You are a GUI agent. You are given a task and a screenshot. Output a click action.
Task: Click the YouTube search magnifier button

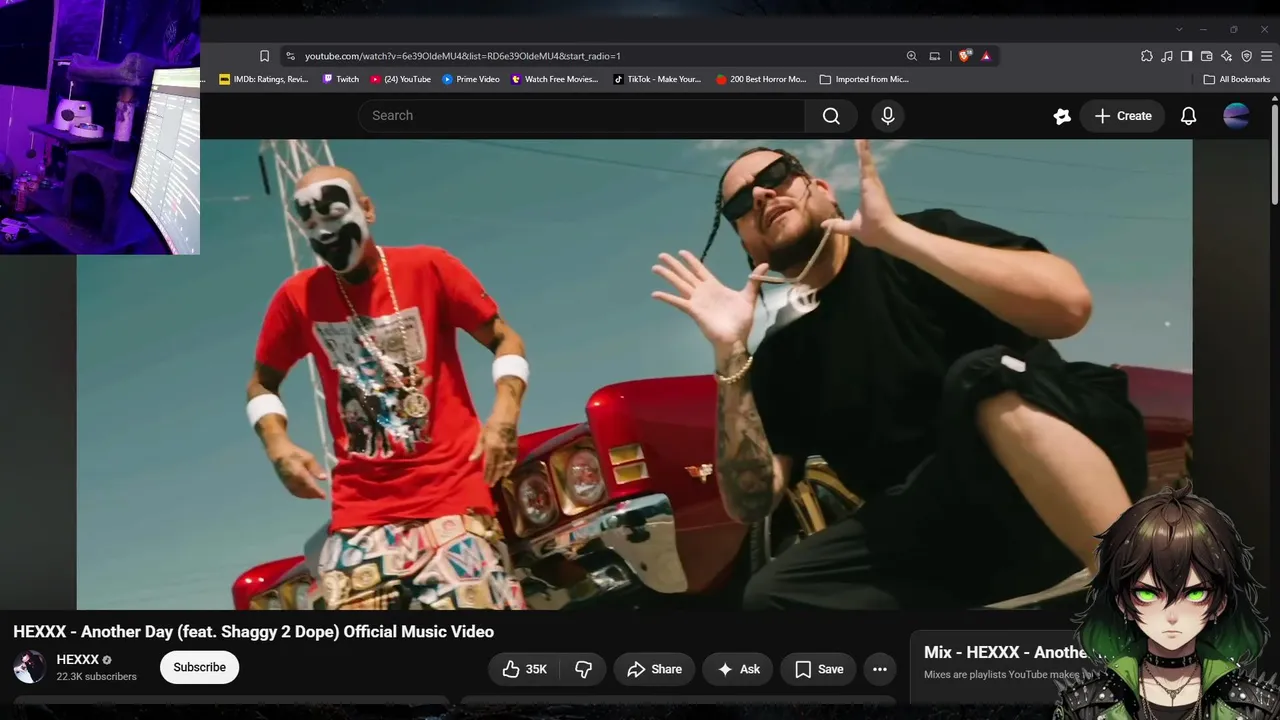831,116
